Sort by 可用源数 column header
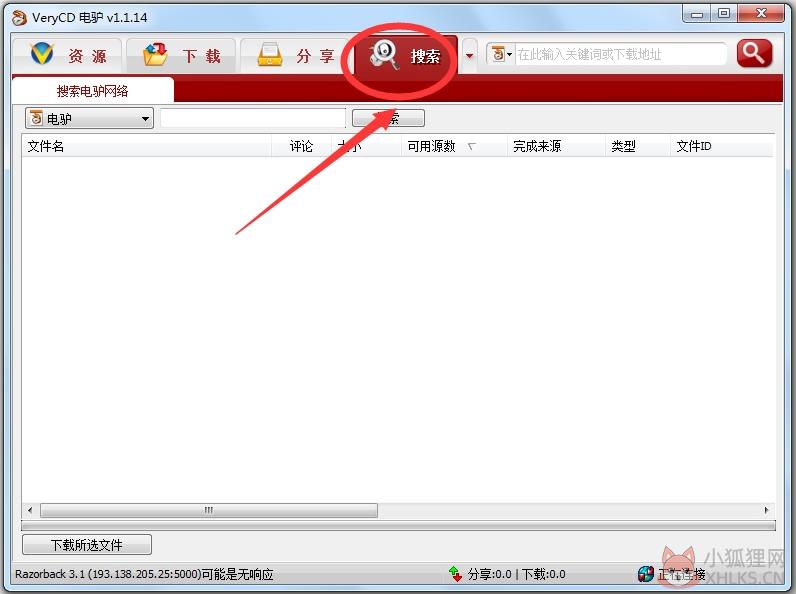This screenshot has width=796, height=594. [x=454, y=146]
